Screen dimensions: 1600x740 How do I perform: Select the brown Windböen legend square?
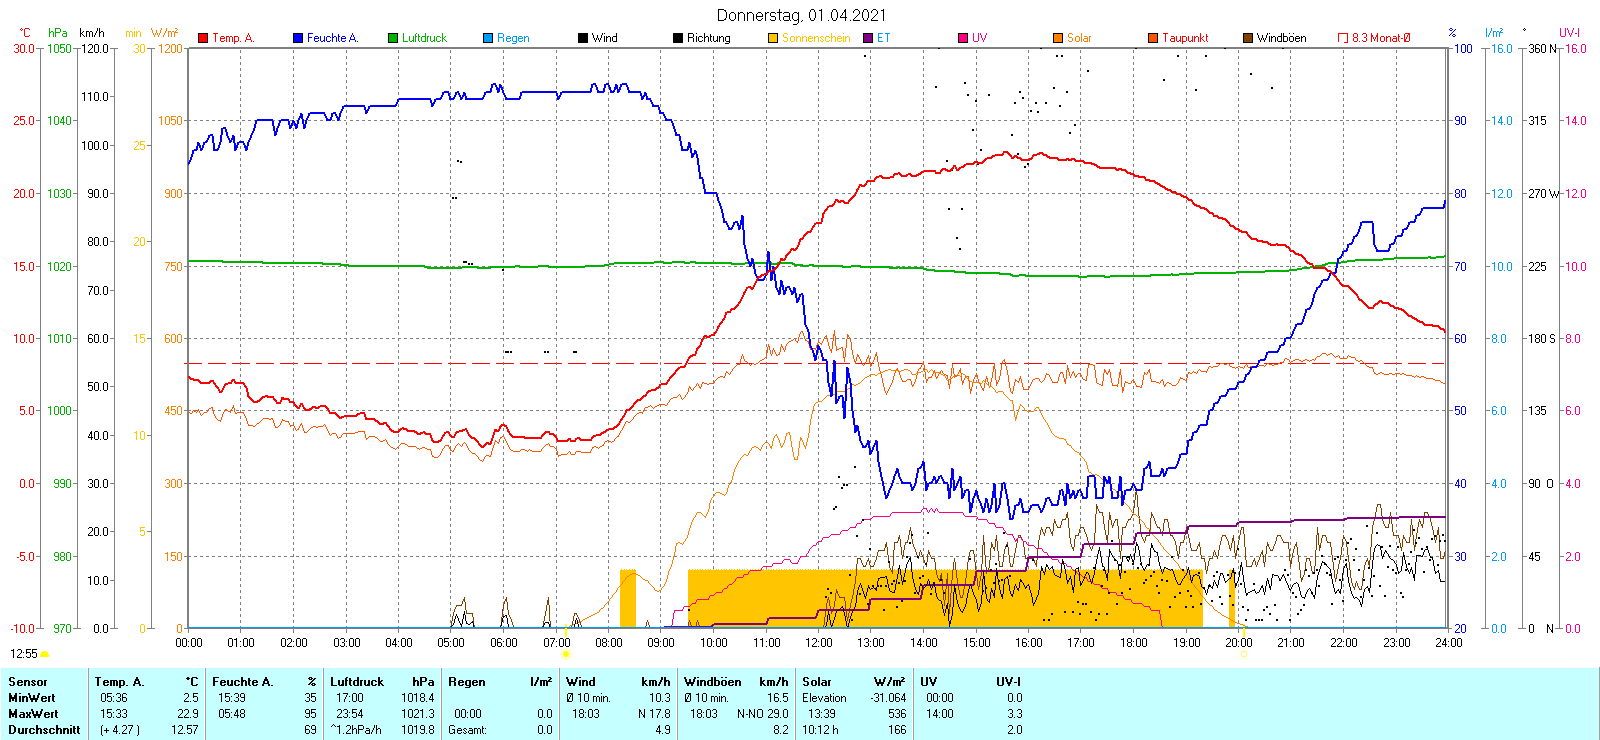point(1248,38)
